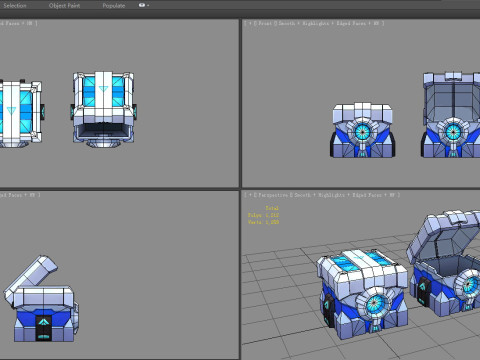Select the open-front chest in top-left viewport
The height and width of the screenshot is (360, 480).
(104, 109)
